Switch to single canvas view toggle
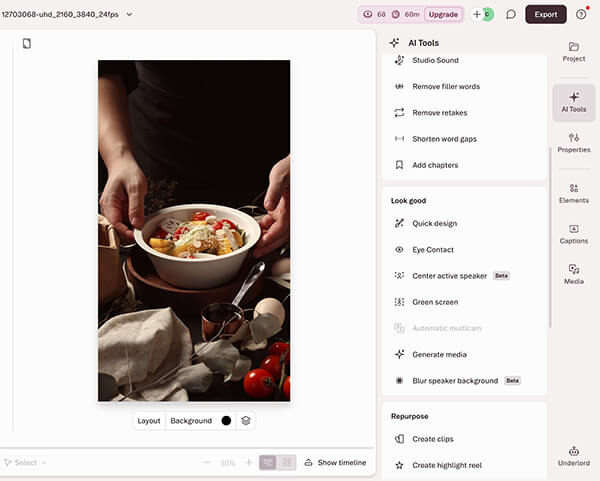The width and height of the screenshot is (600, 481). (268, 463)
